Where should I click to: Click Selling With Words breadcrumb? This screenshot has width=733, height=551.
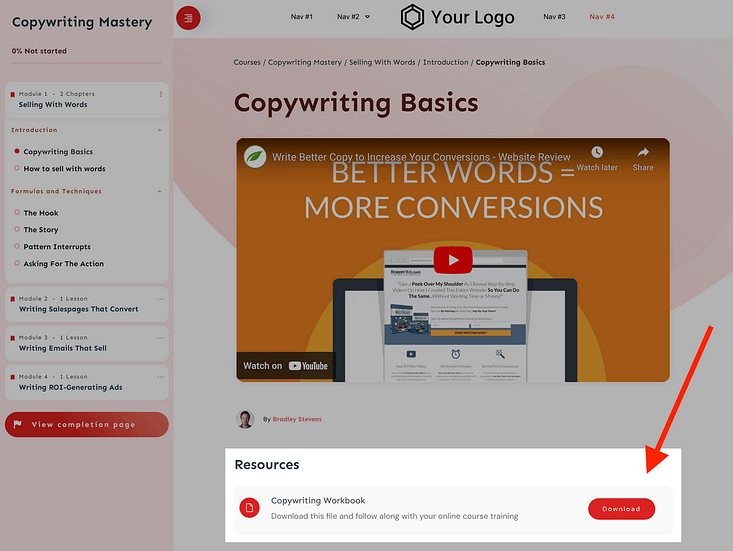pyautogui.click(x=382, y=62)
